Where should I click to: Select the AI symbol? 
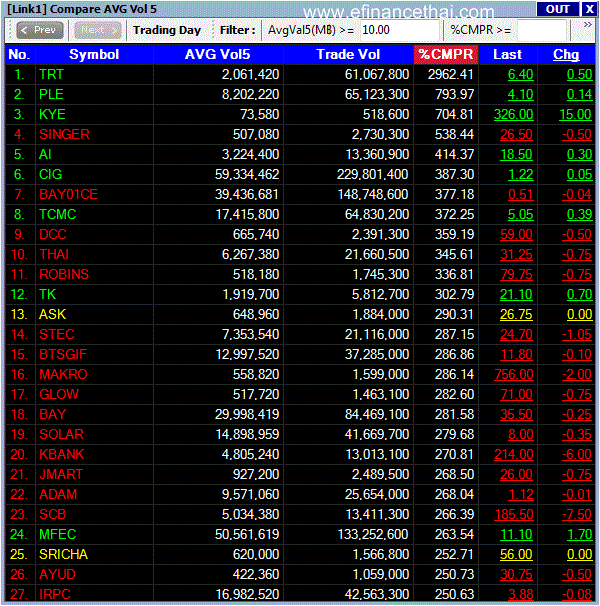45,155
